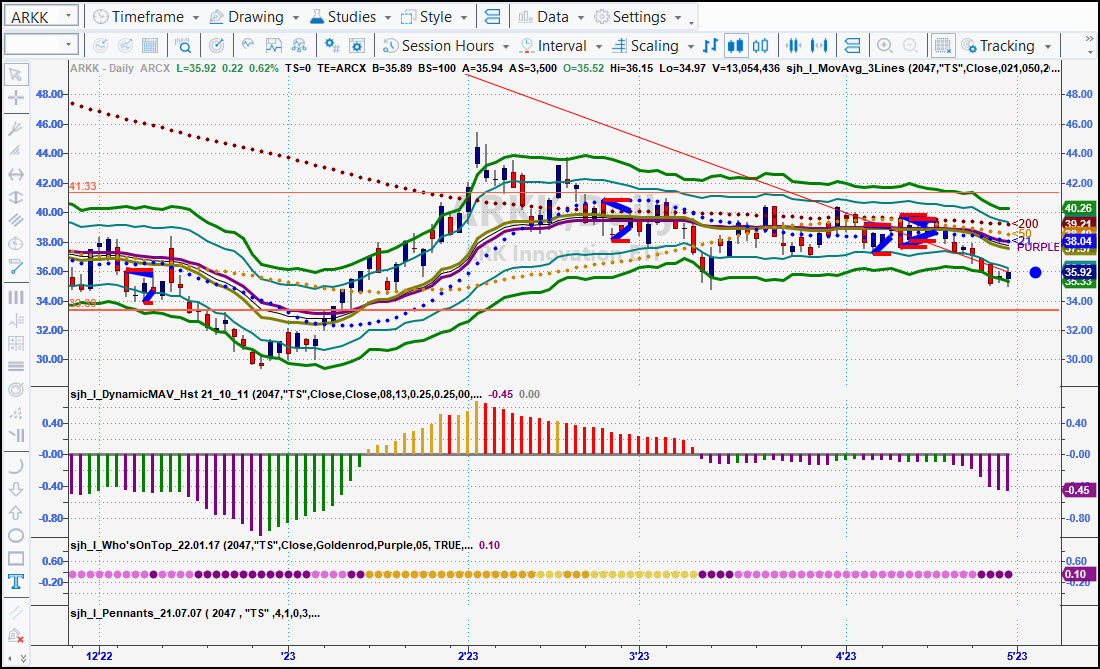Click the delete drawing objects tool
1100x669 pixels.
[x=15, y=635]
